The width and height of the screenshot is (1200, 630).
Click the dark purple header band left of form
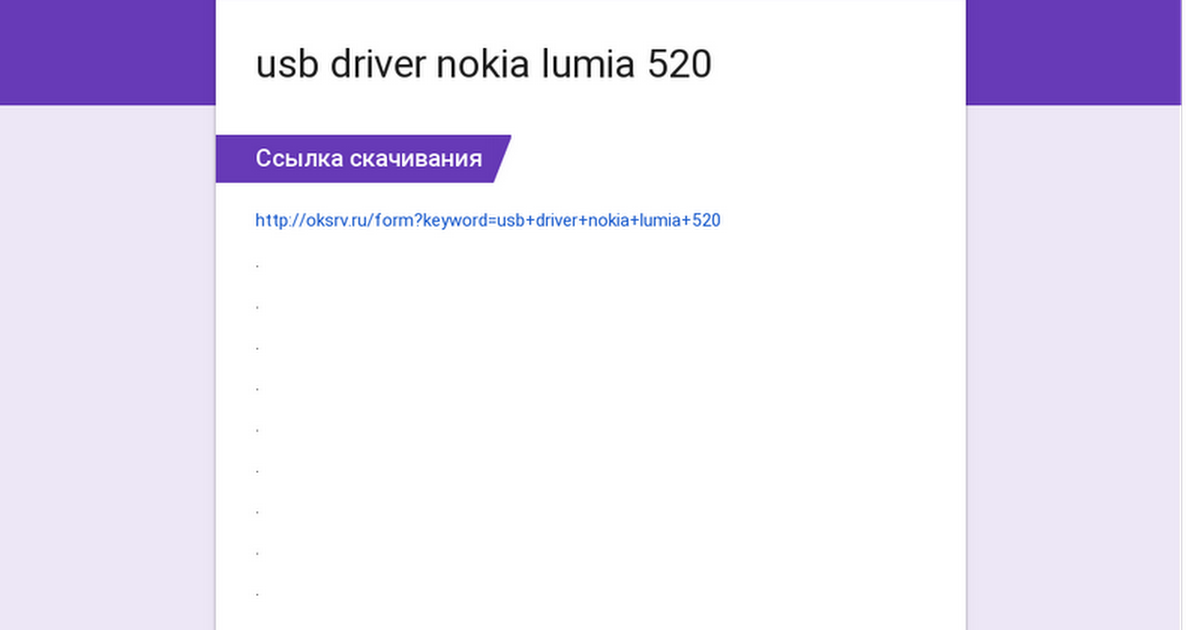(x=107, y=52)
